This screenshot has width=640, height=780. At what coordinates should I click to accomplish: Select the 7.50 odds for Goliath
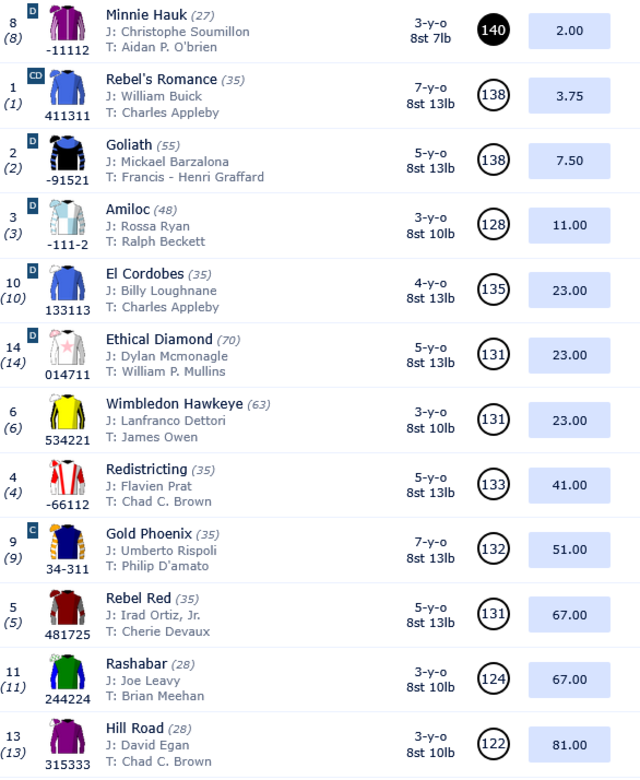[x=569, y=161]
